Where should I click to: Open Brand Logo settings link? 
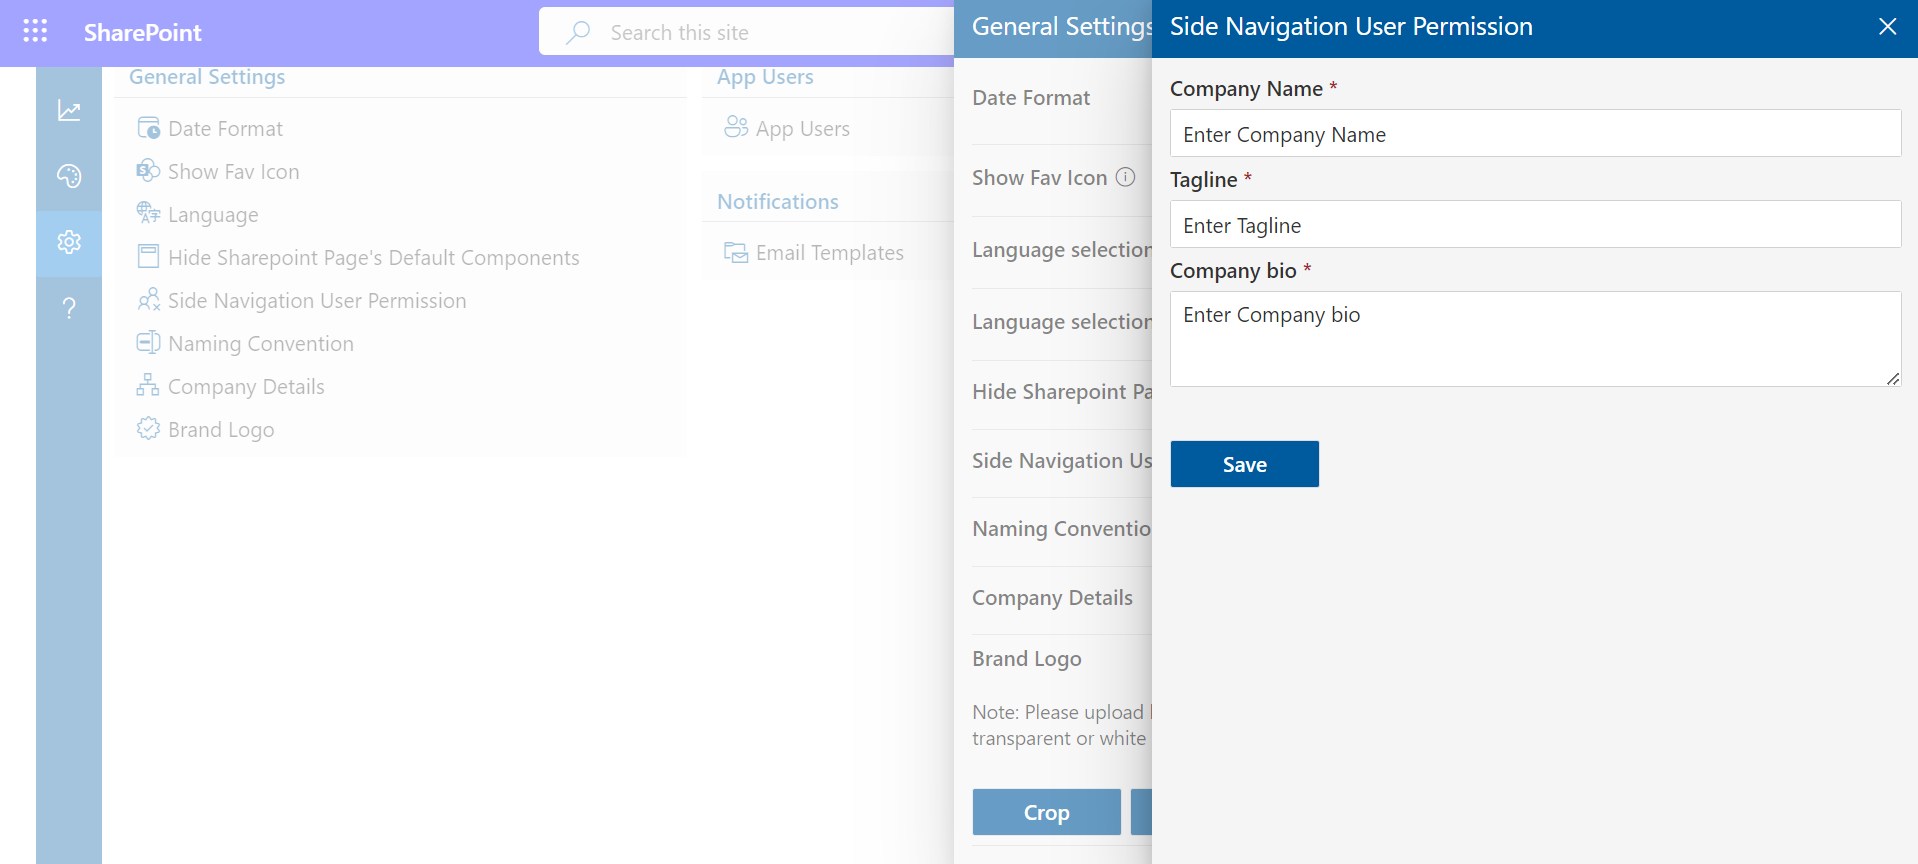[221, 430]
